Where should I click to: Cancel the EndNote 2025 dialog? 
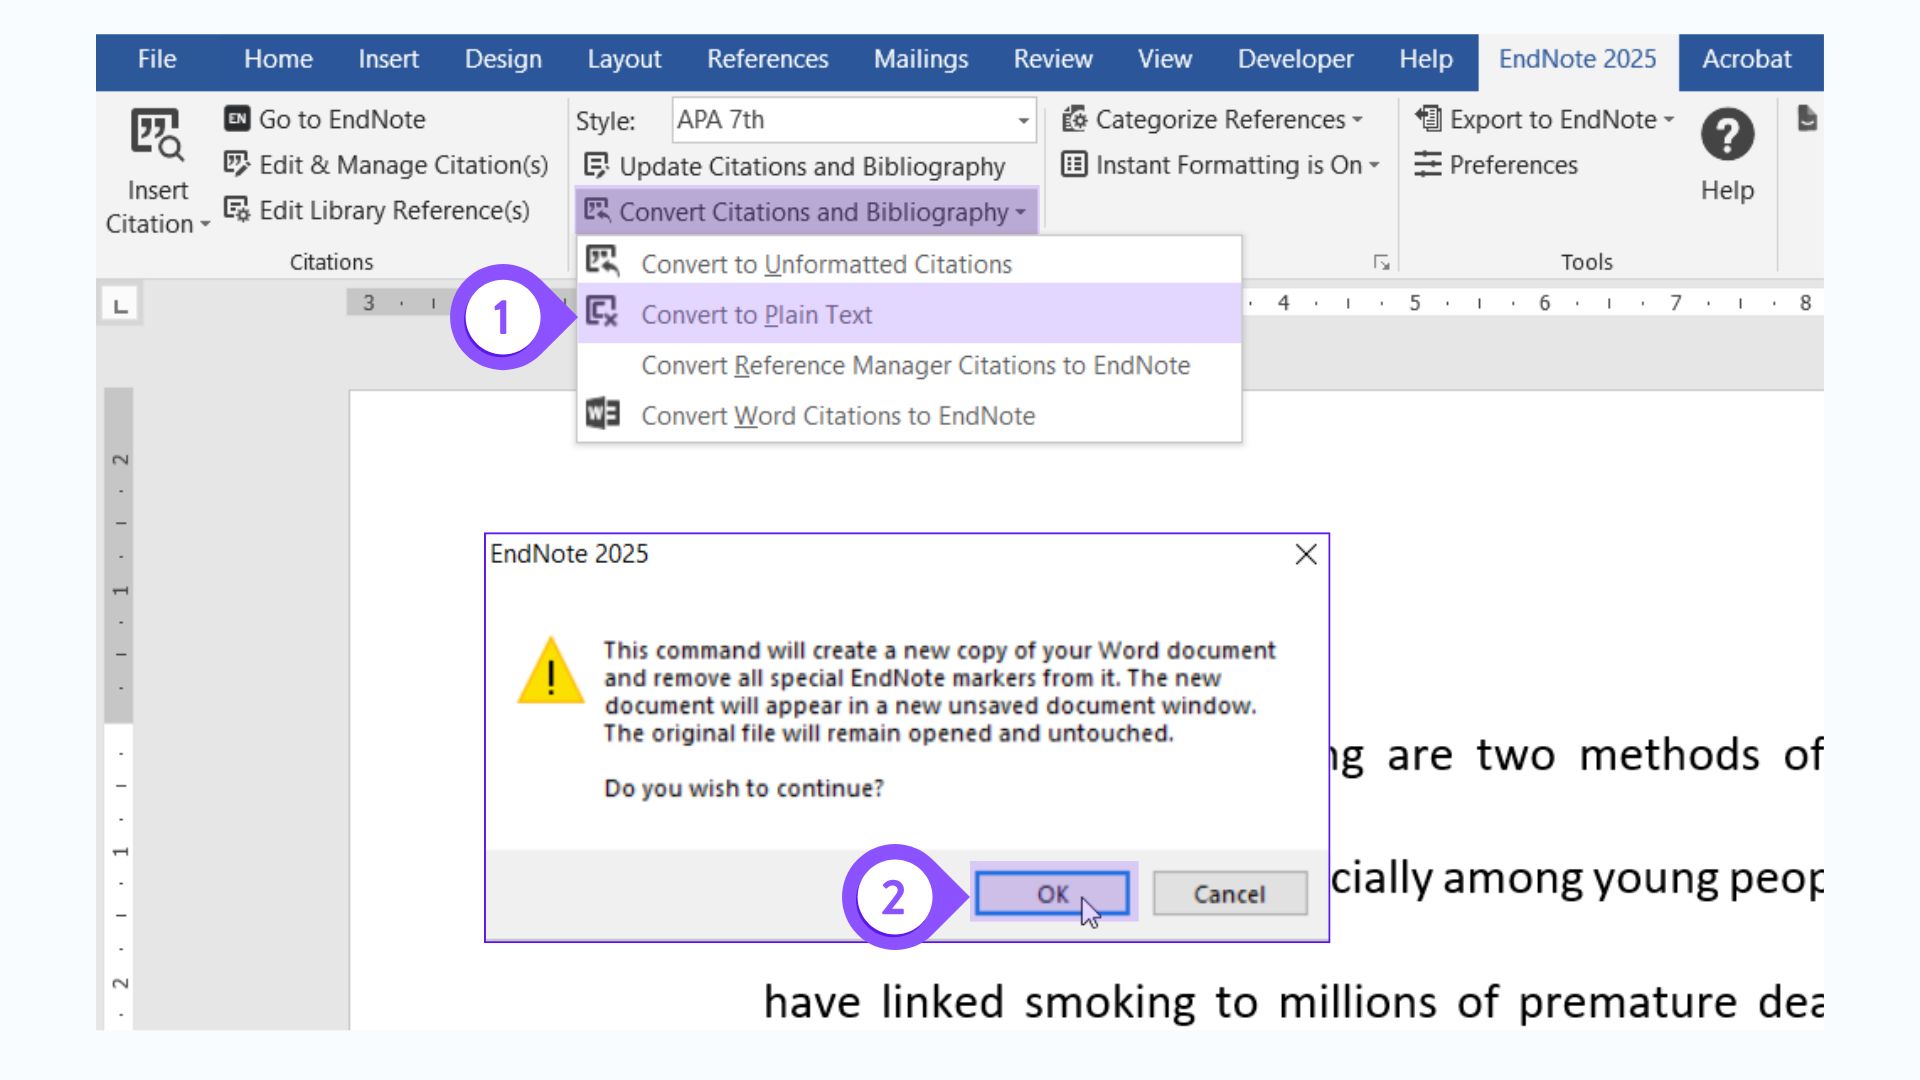[1229, 894]
